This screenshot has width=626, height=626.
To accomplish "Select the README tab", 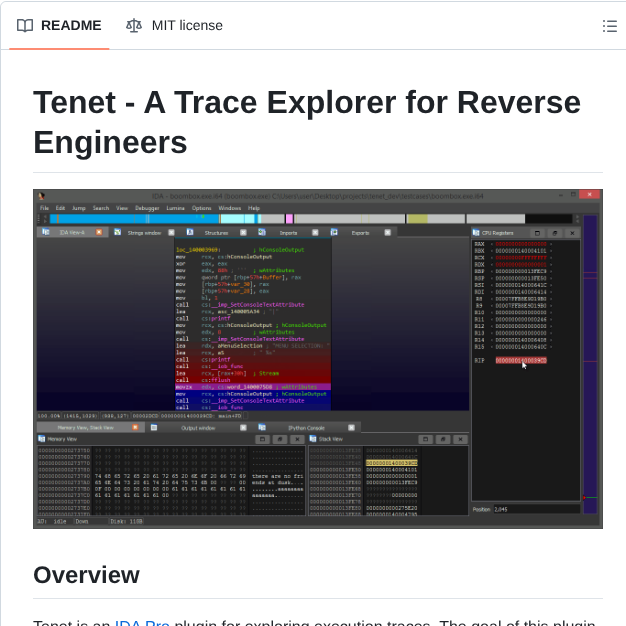I will click(x=58, y=26).
